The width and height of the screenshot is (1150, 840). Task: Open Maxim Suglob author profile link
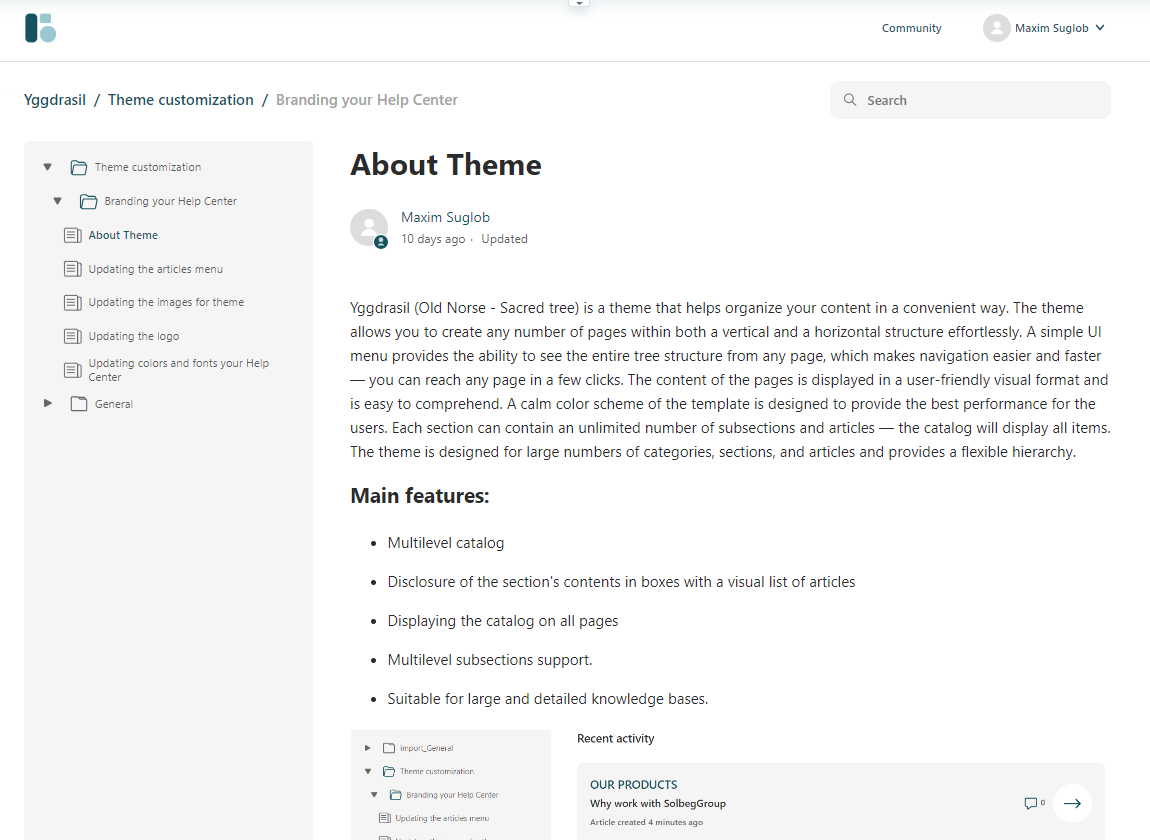pyautogui.click(x=445, y=217)
